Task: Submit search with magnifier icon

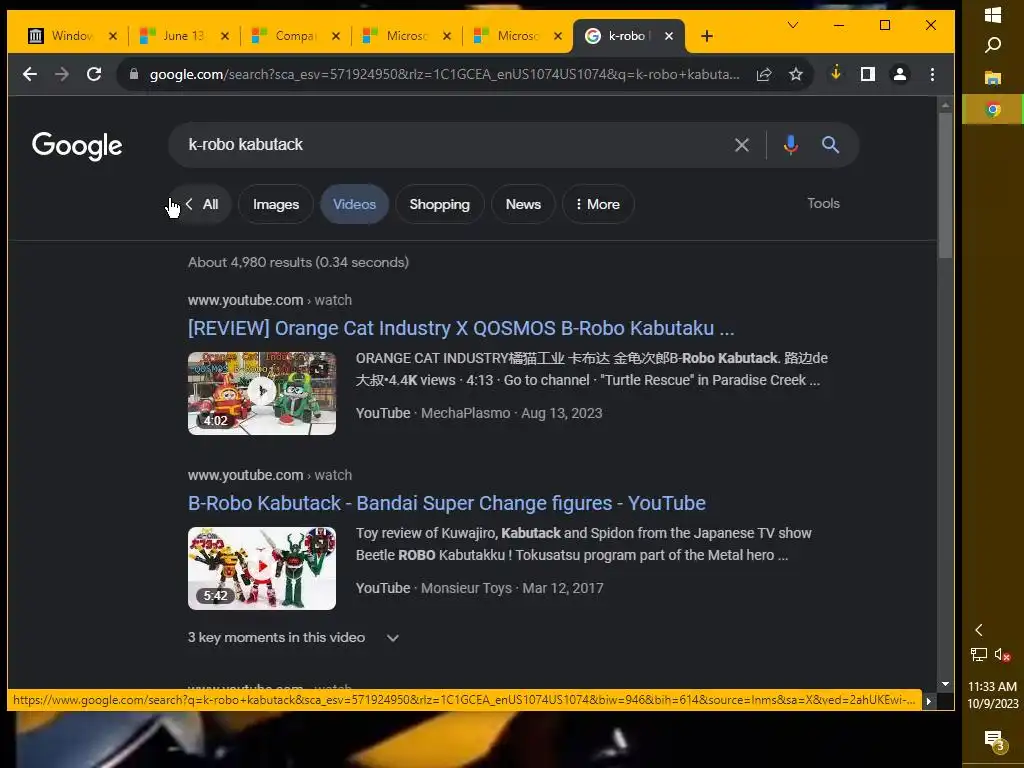Action: [x=830, y=145]
